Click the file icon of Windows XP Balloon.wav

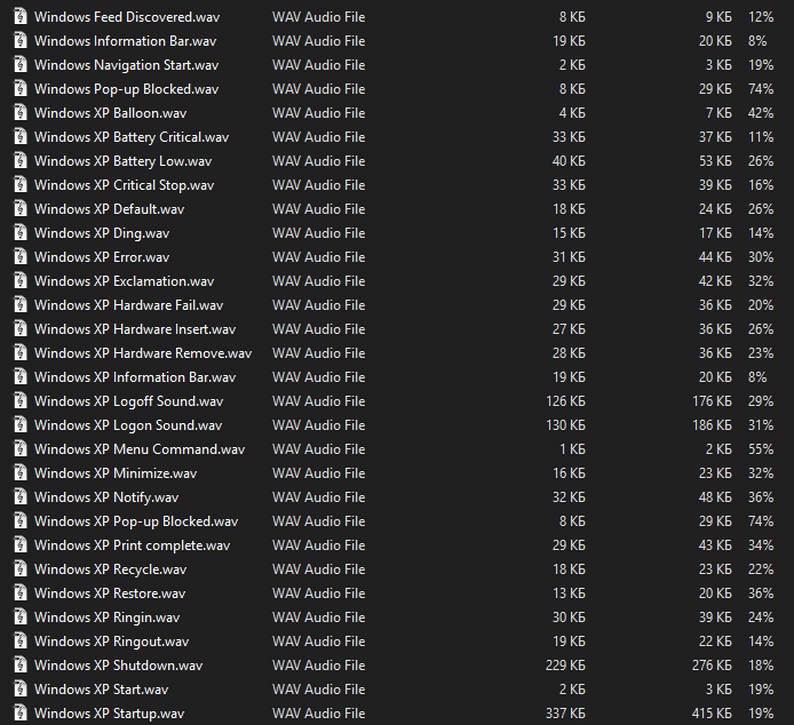[20, 113]
